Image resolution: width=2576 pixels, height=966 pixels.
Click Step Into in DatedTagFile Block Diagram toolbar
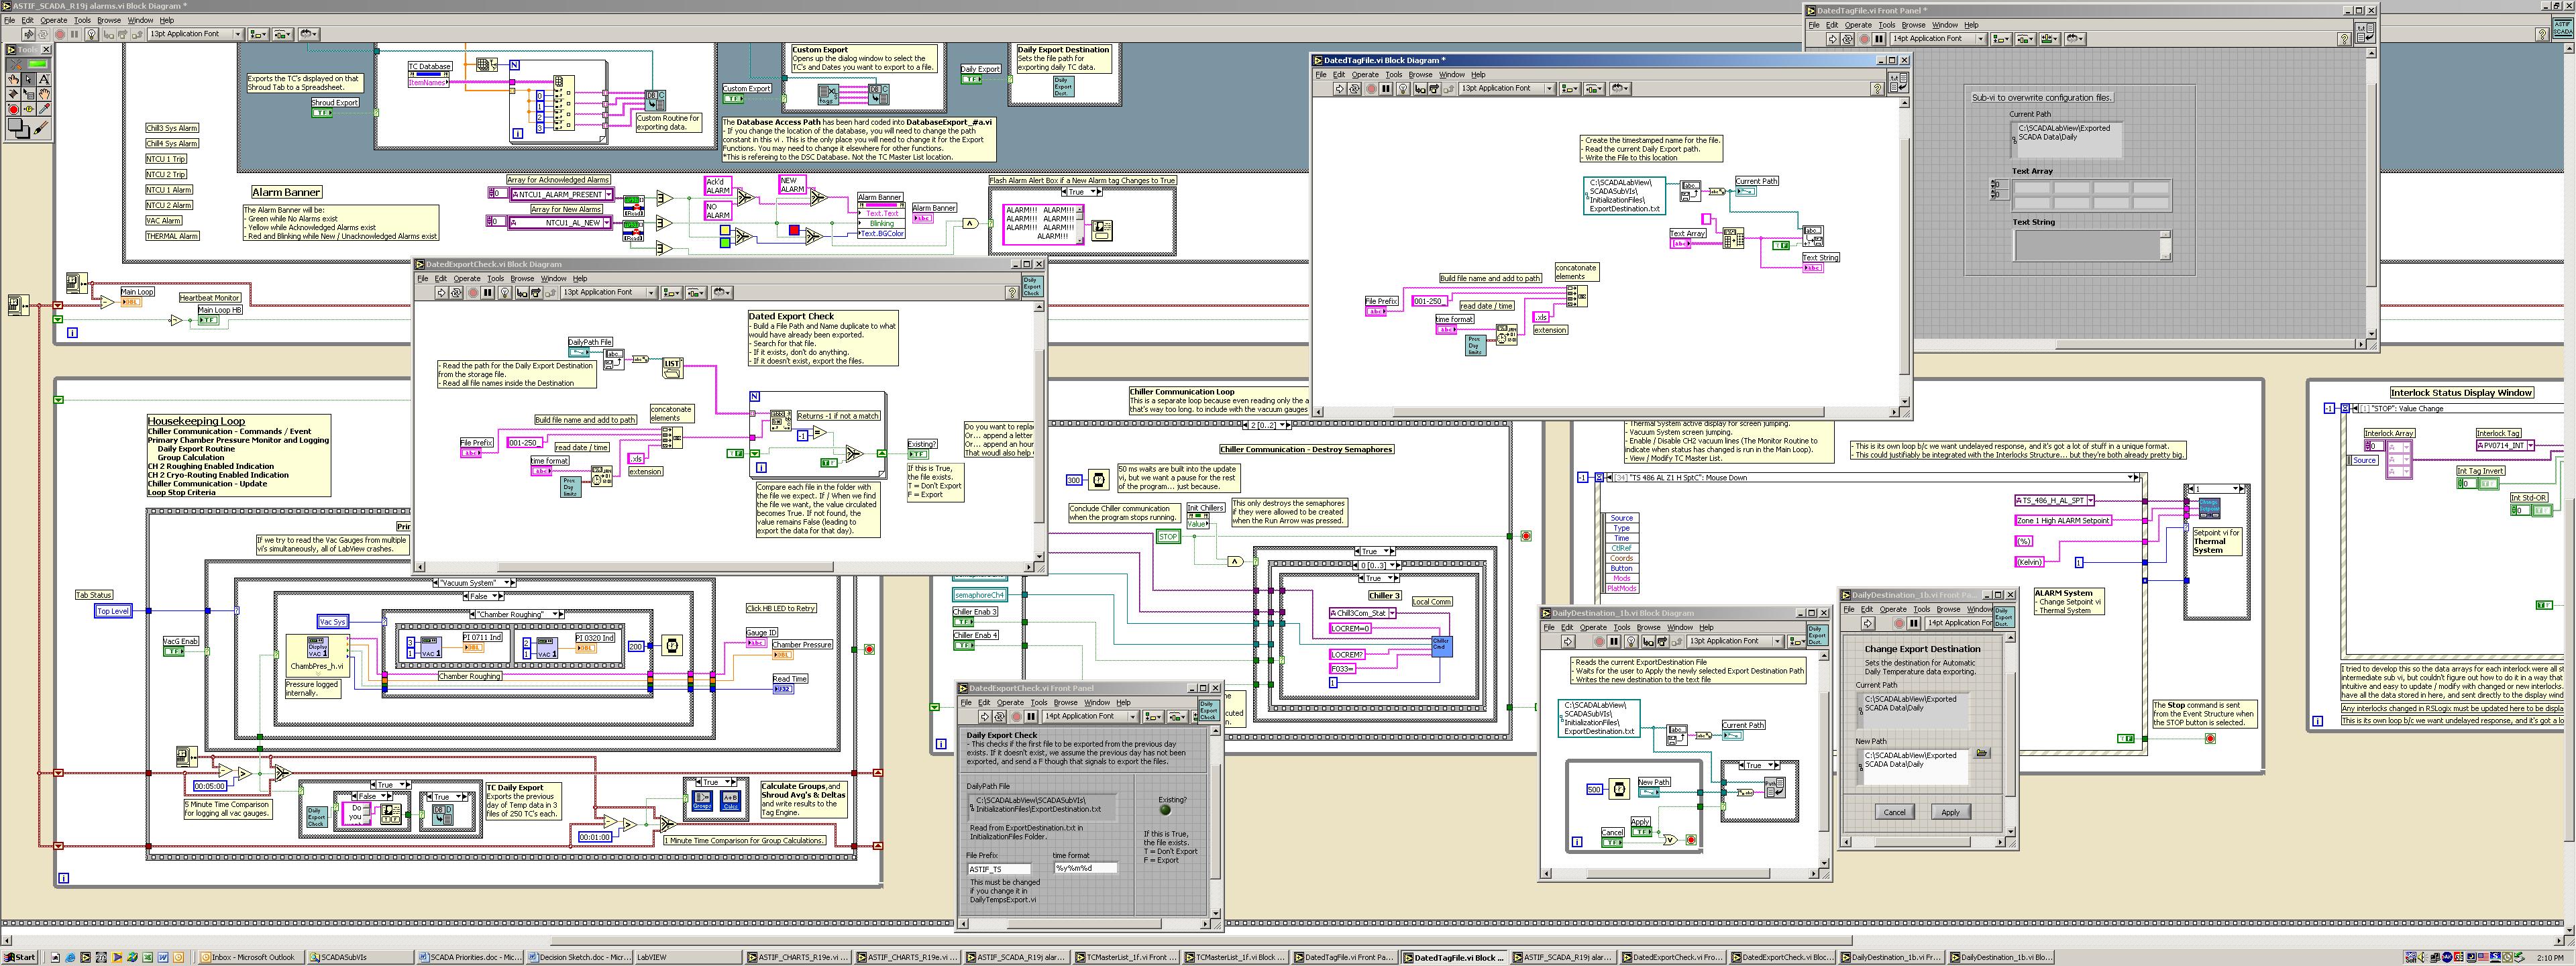(x=1421, y=89)
